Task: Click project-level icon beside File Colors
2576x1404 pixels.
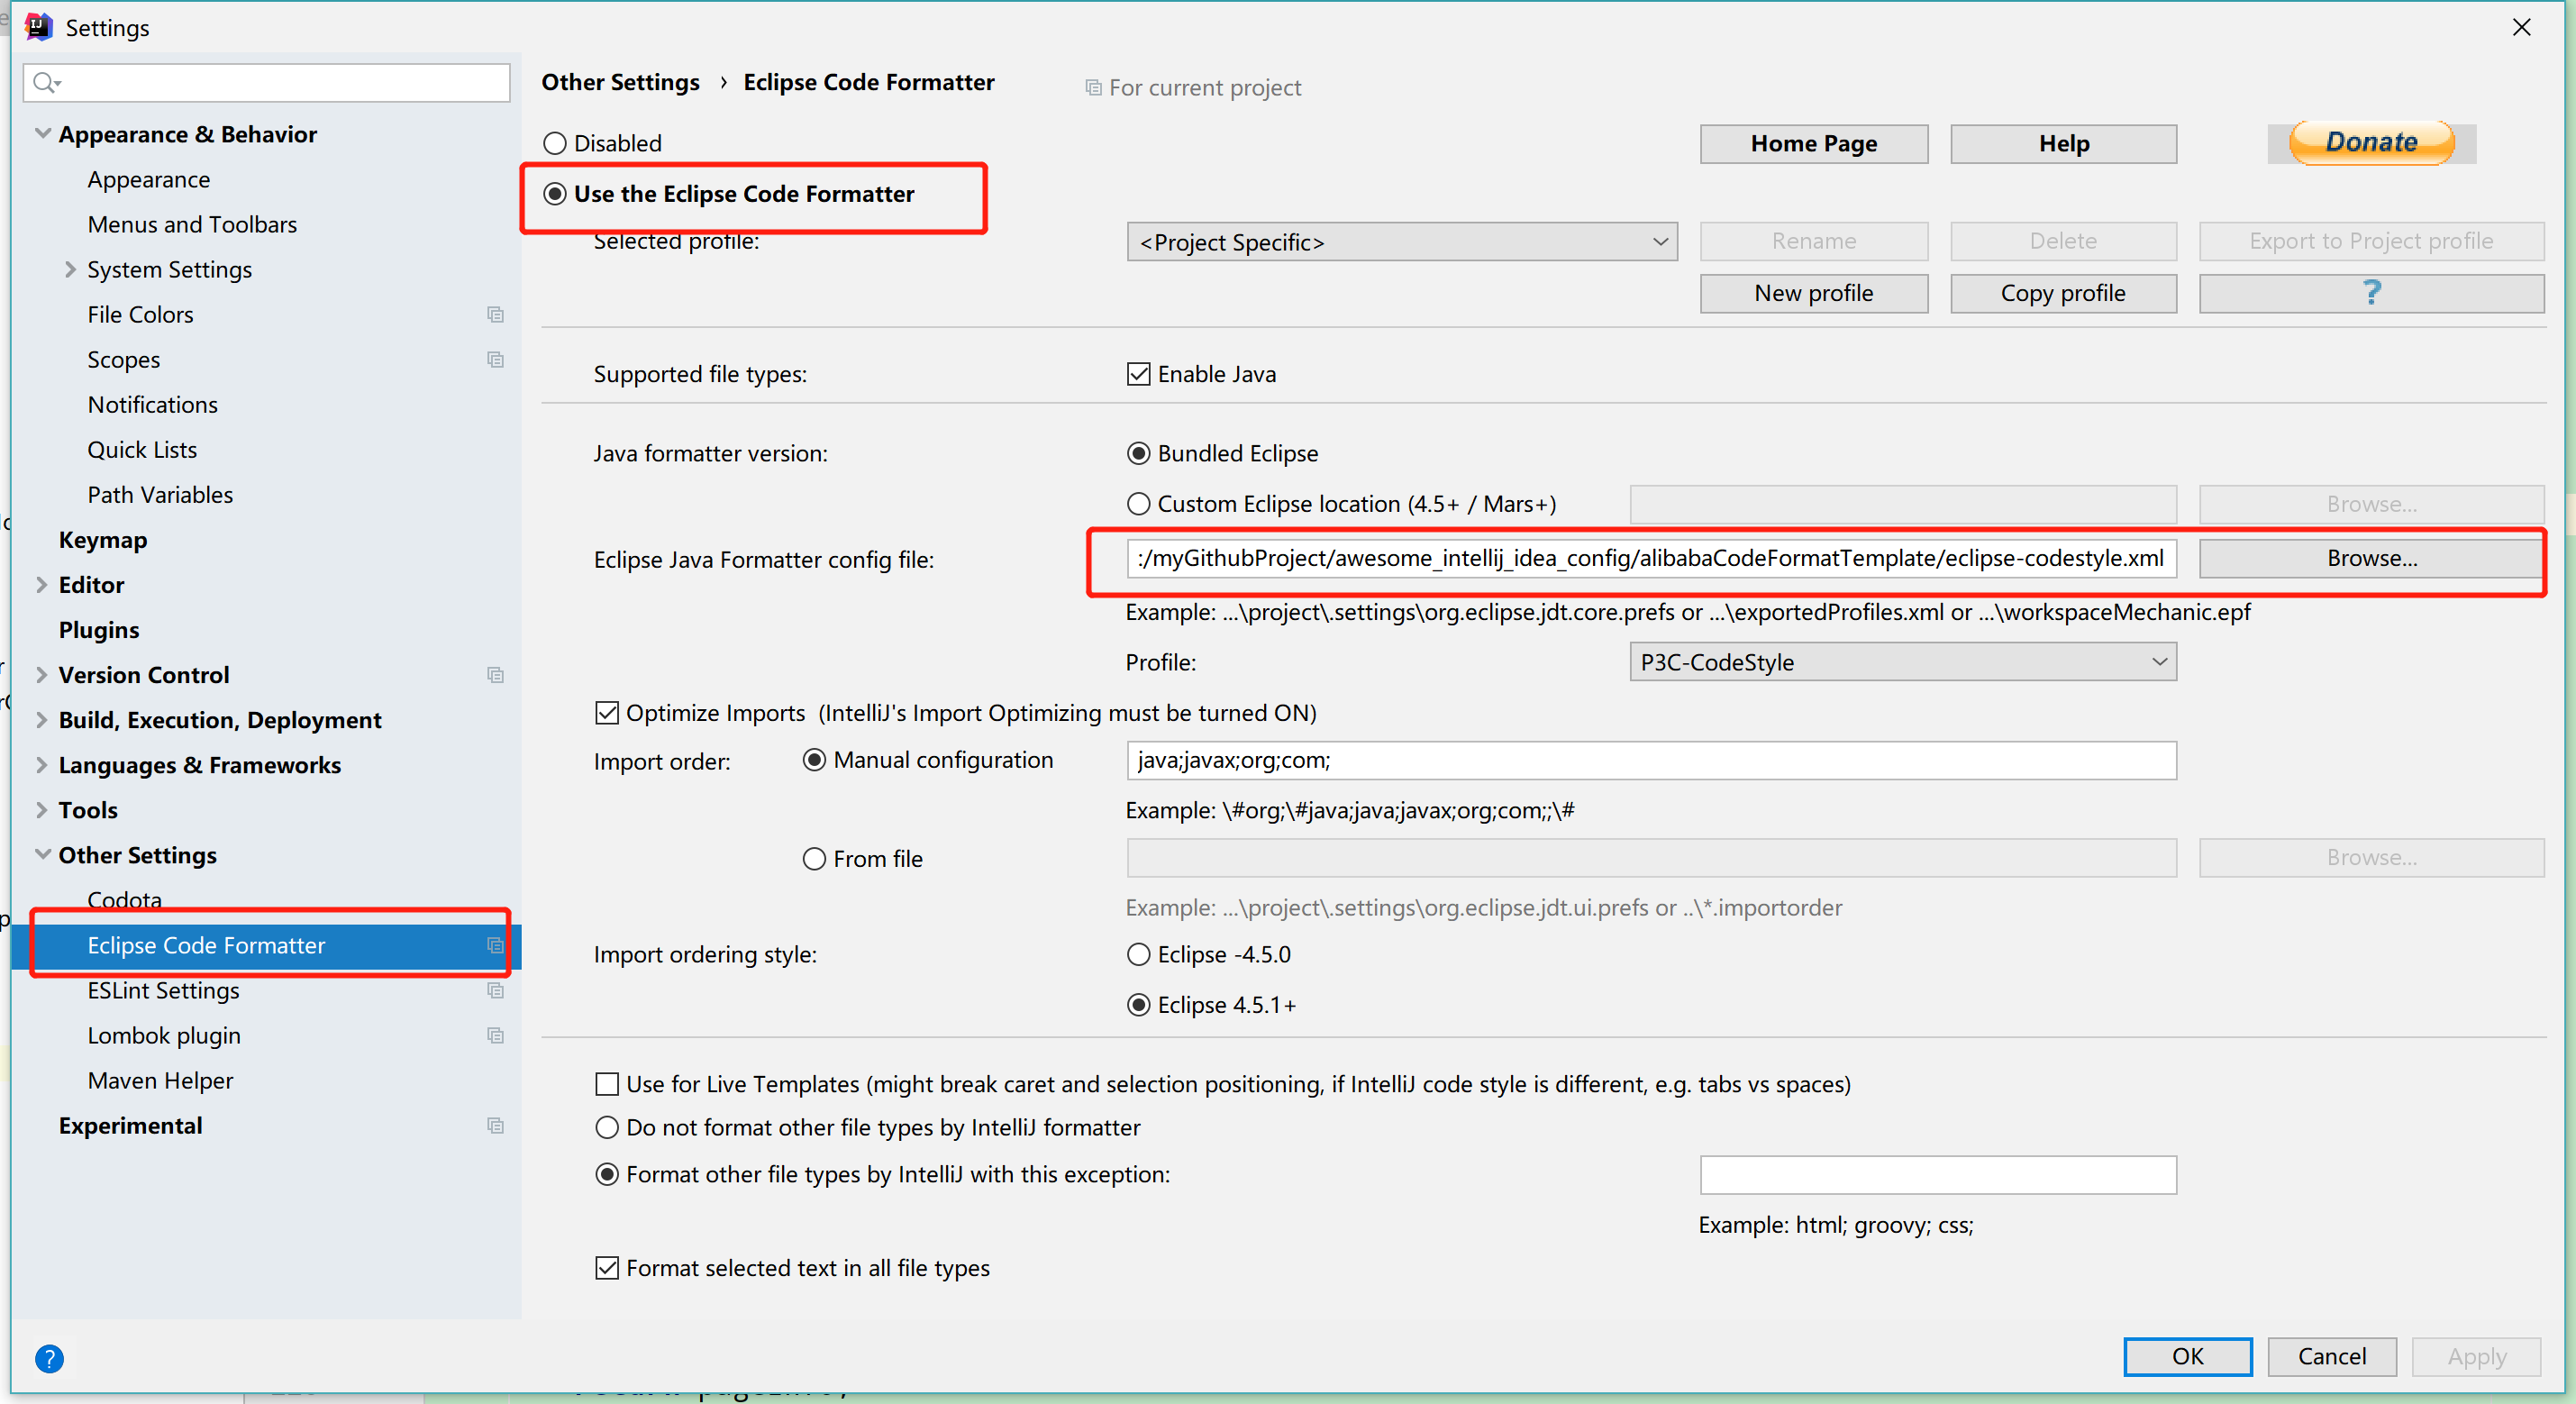Action: click(x=495, y=314)
